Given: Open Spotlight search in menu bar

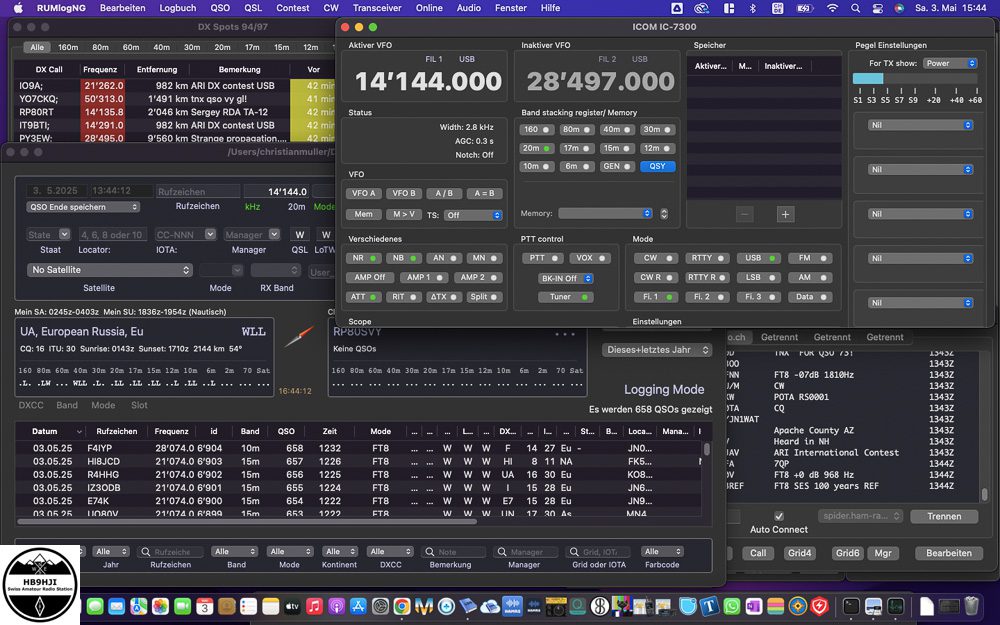Looking at the screenshot, I should pos(855,8).
